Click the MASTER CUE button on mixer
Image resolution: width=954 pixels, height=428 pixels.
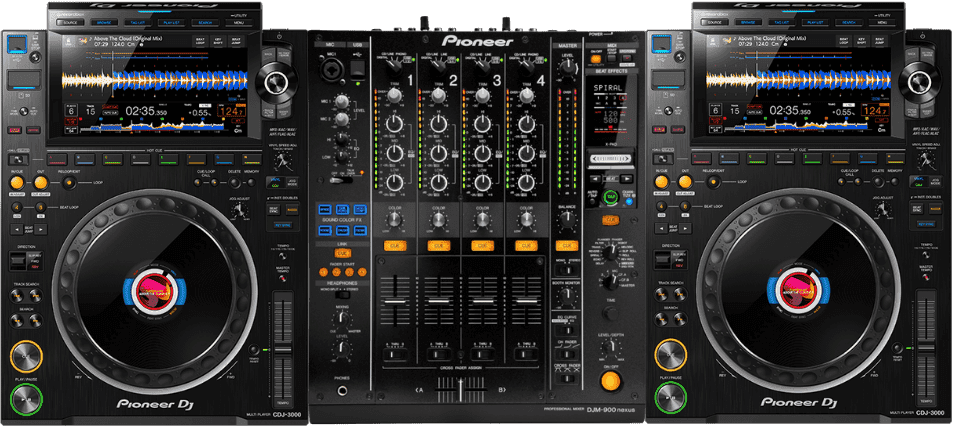(567, 246)
